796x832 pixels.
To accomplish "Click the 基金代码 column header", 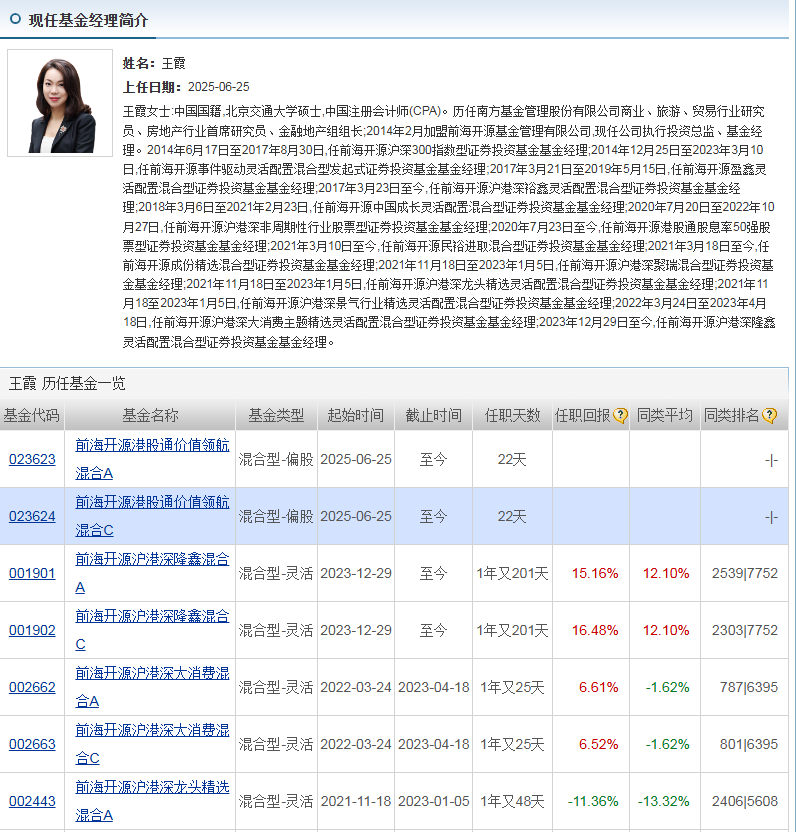I will click(32, 415).
